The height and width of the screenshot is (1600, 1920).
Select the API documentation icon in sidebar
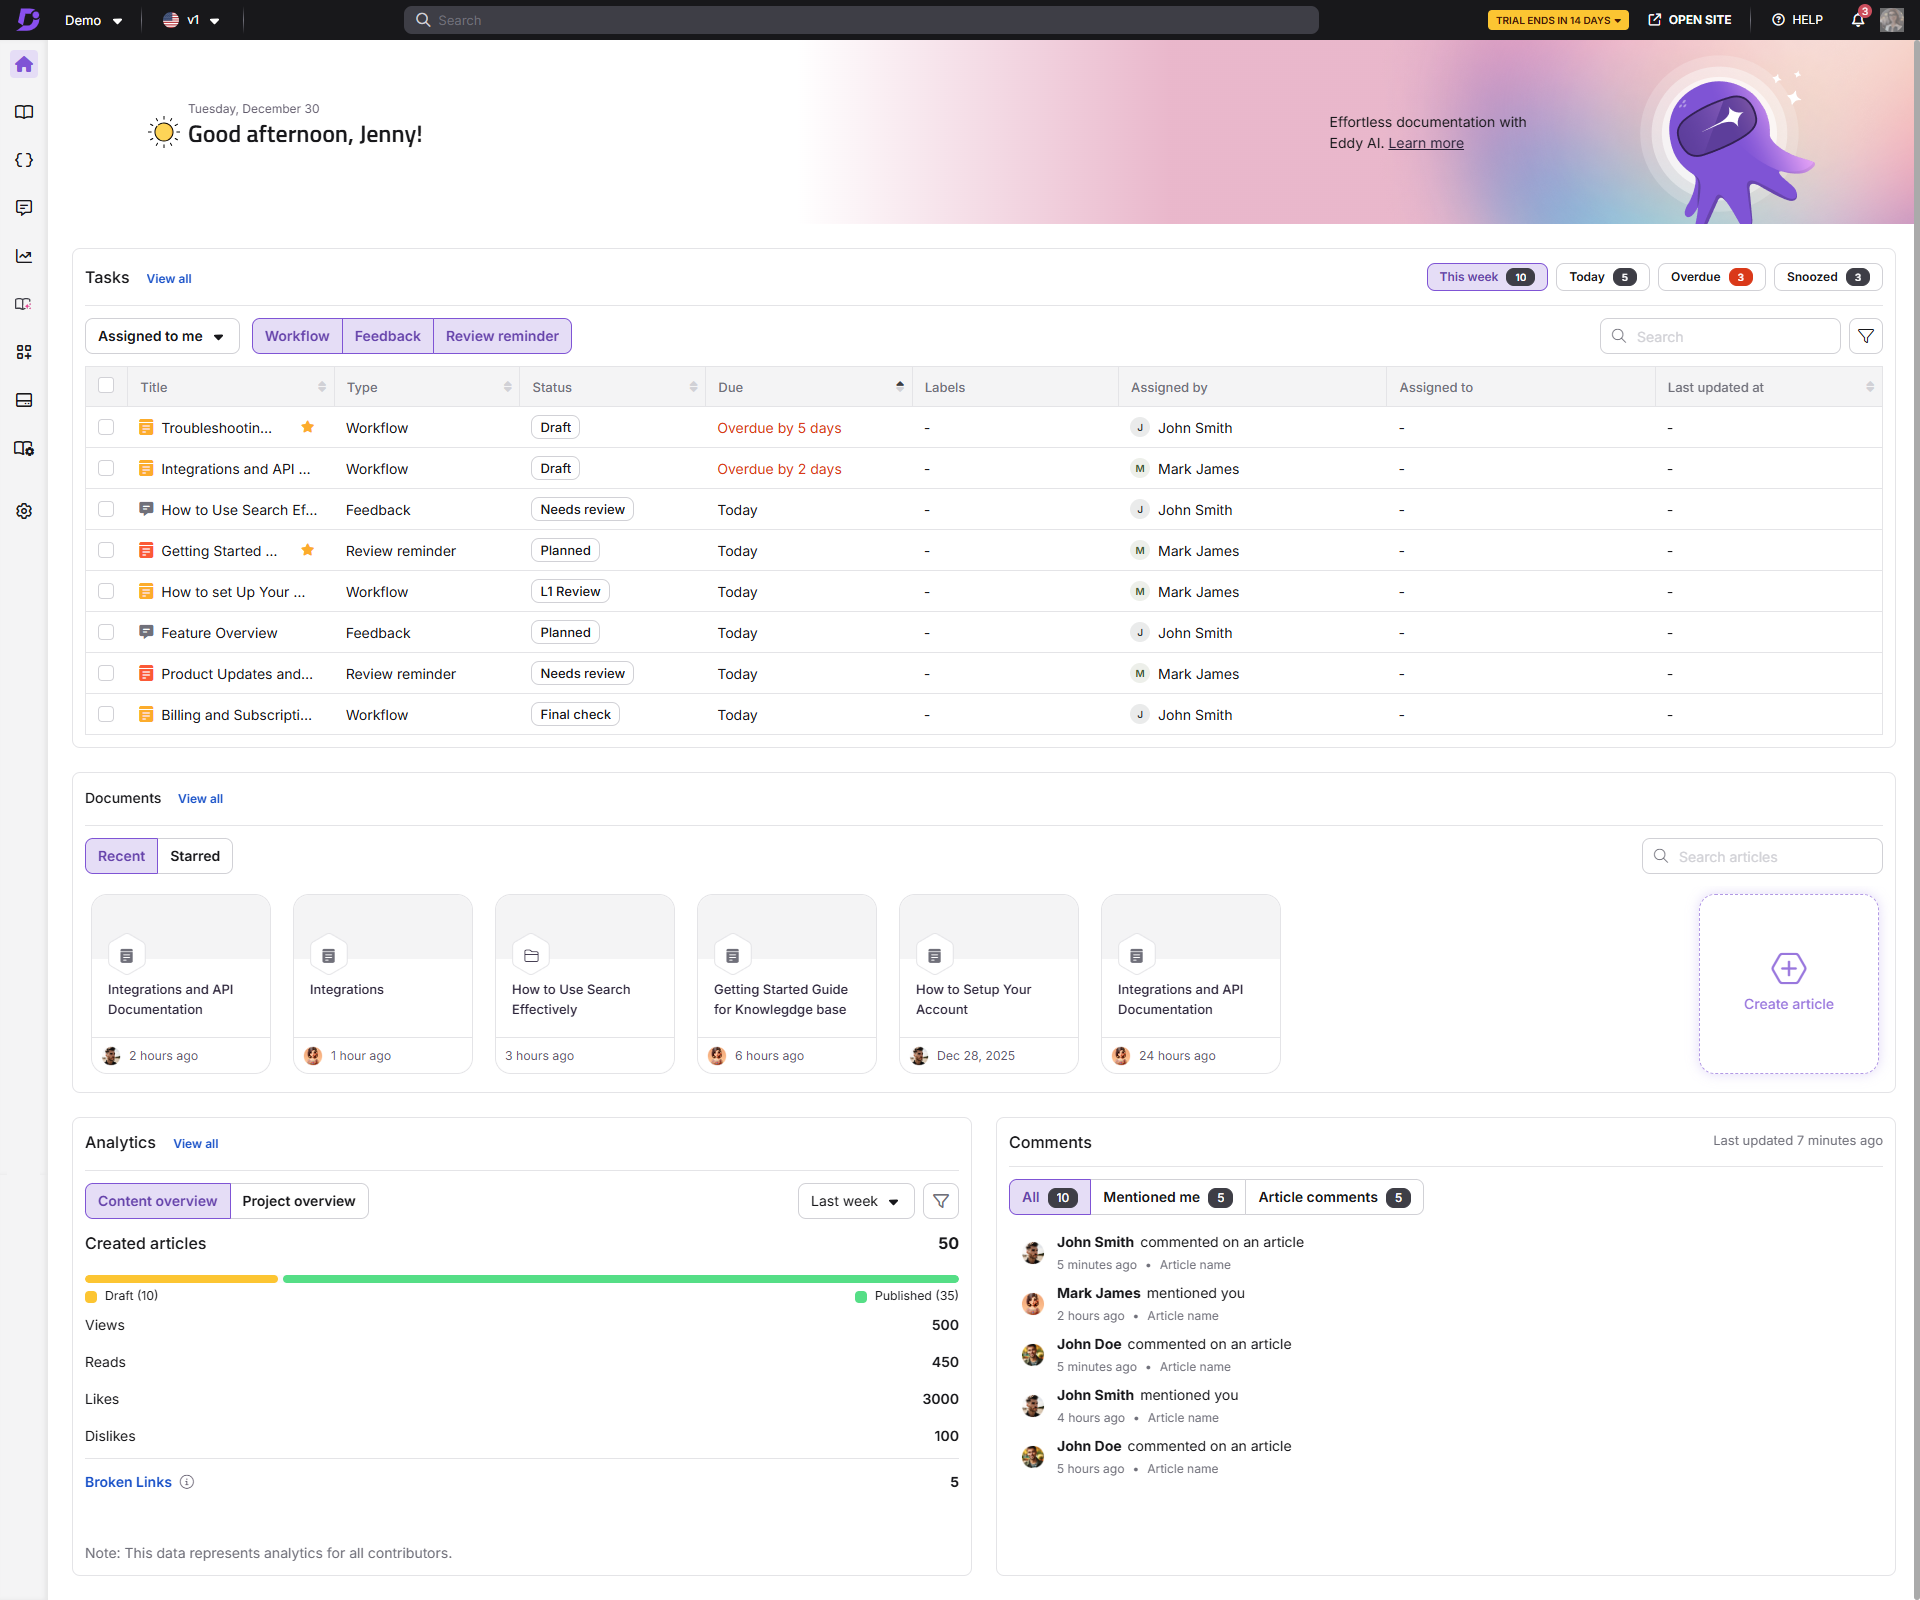click(24, 160)
